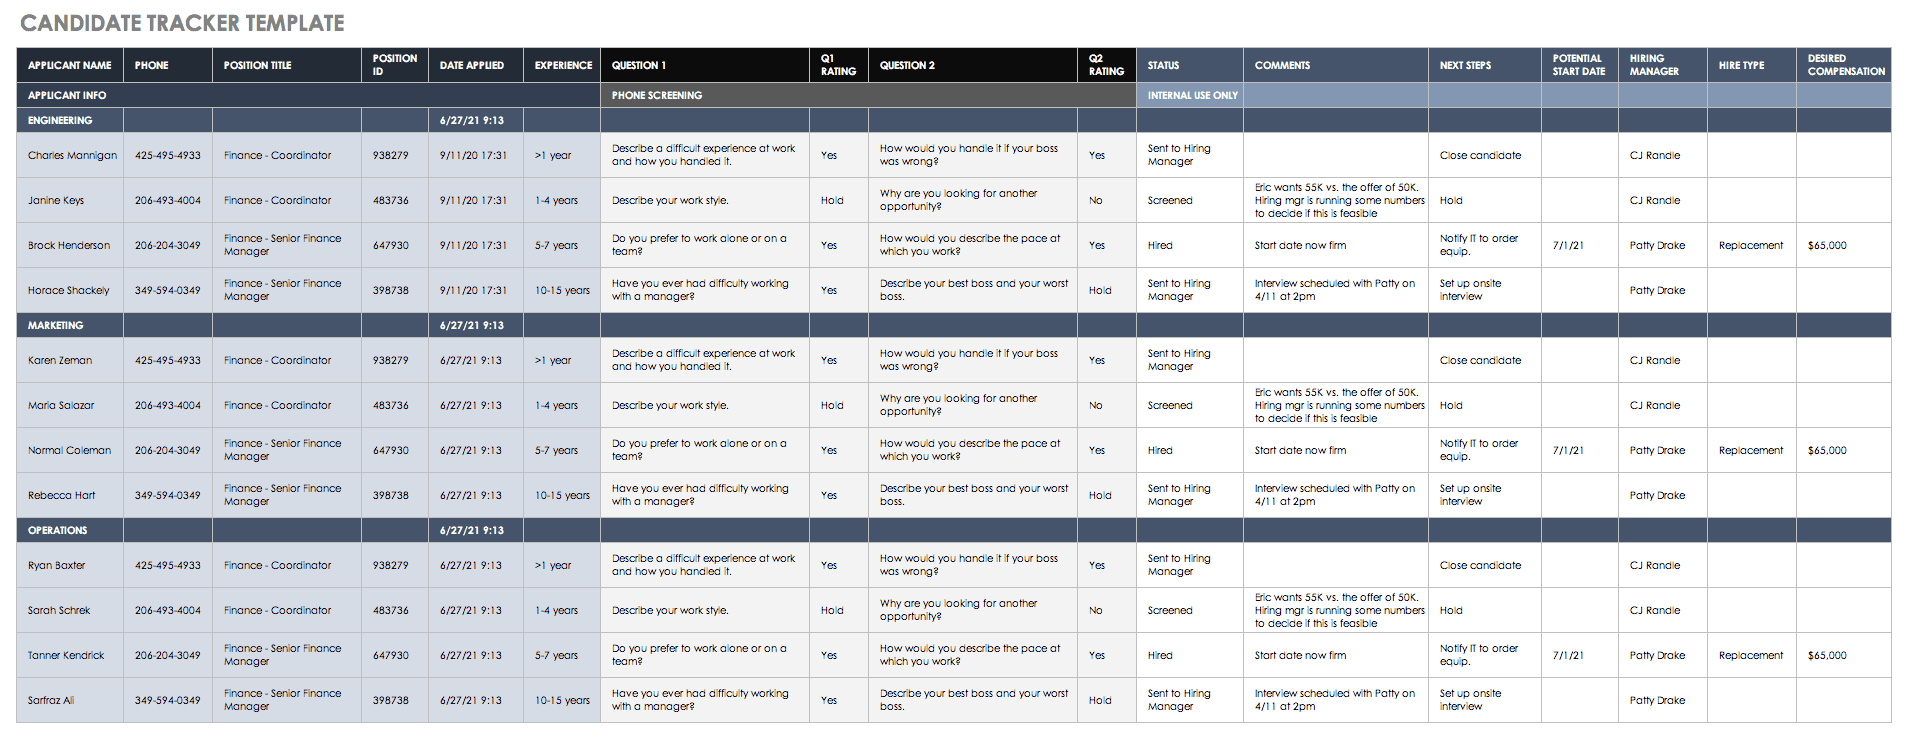Click the Hiring Manager column header
This screenshot has width=1912, height=743.
(x=1654, y=65)
